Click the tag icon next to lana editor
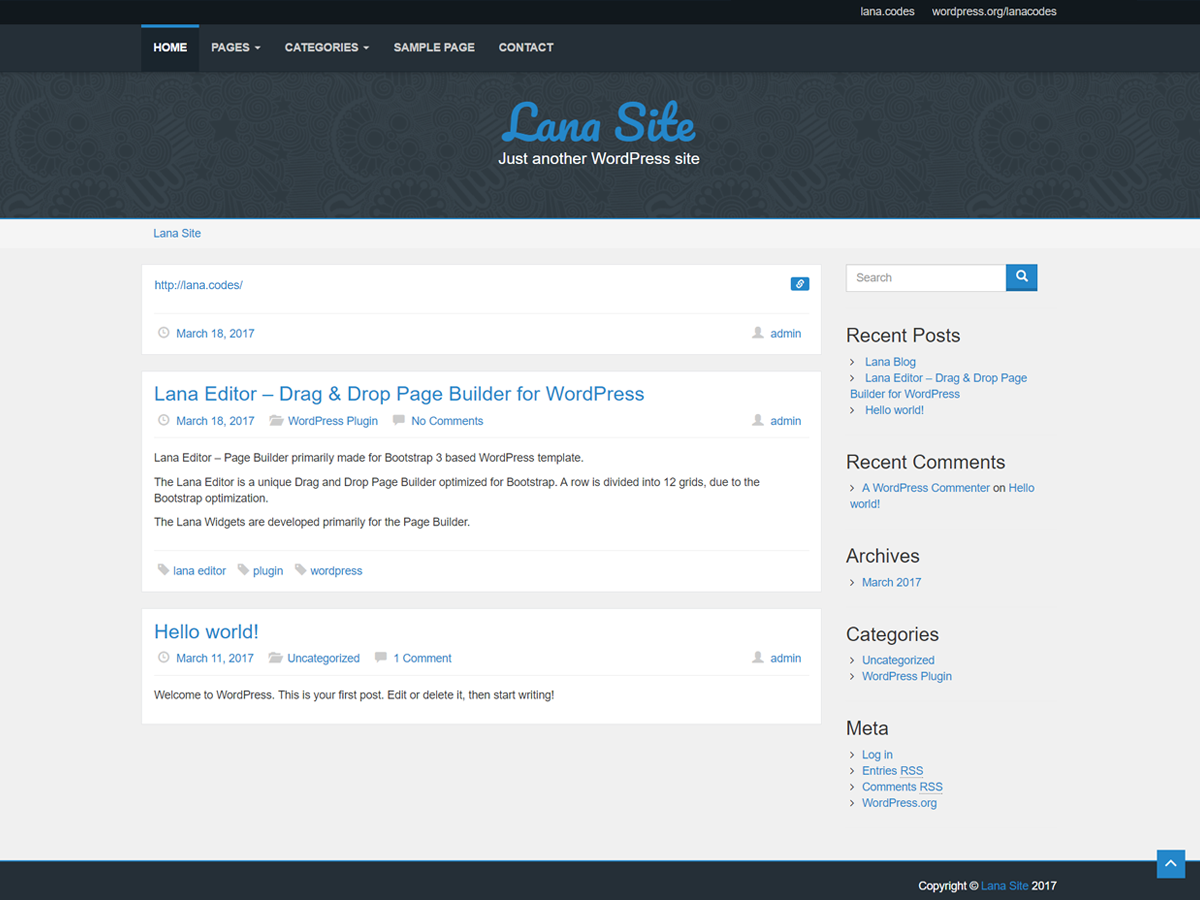1200x900 pixels. (x=163, y=570)
